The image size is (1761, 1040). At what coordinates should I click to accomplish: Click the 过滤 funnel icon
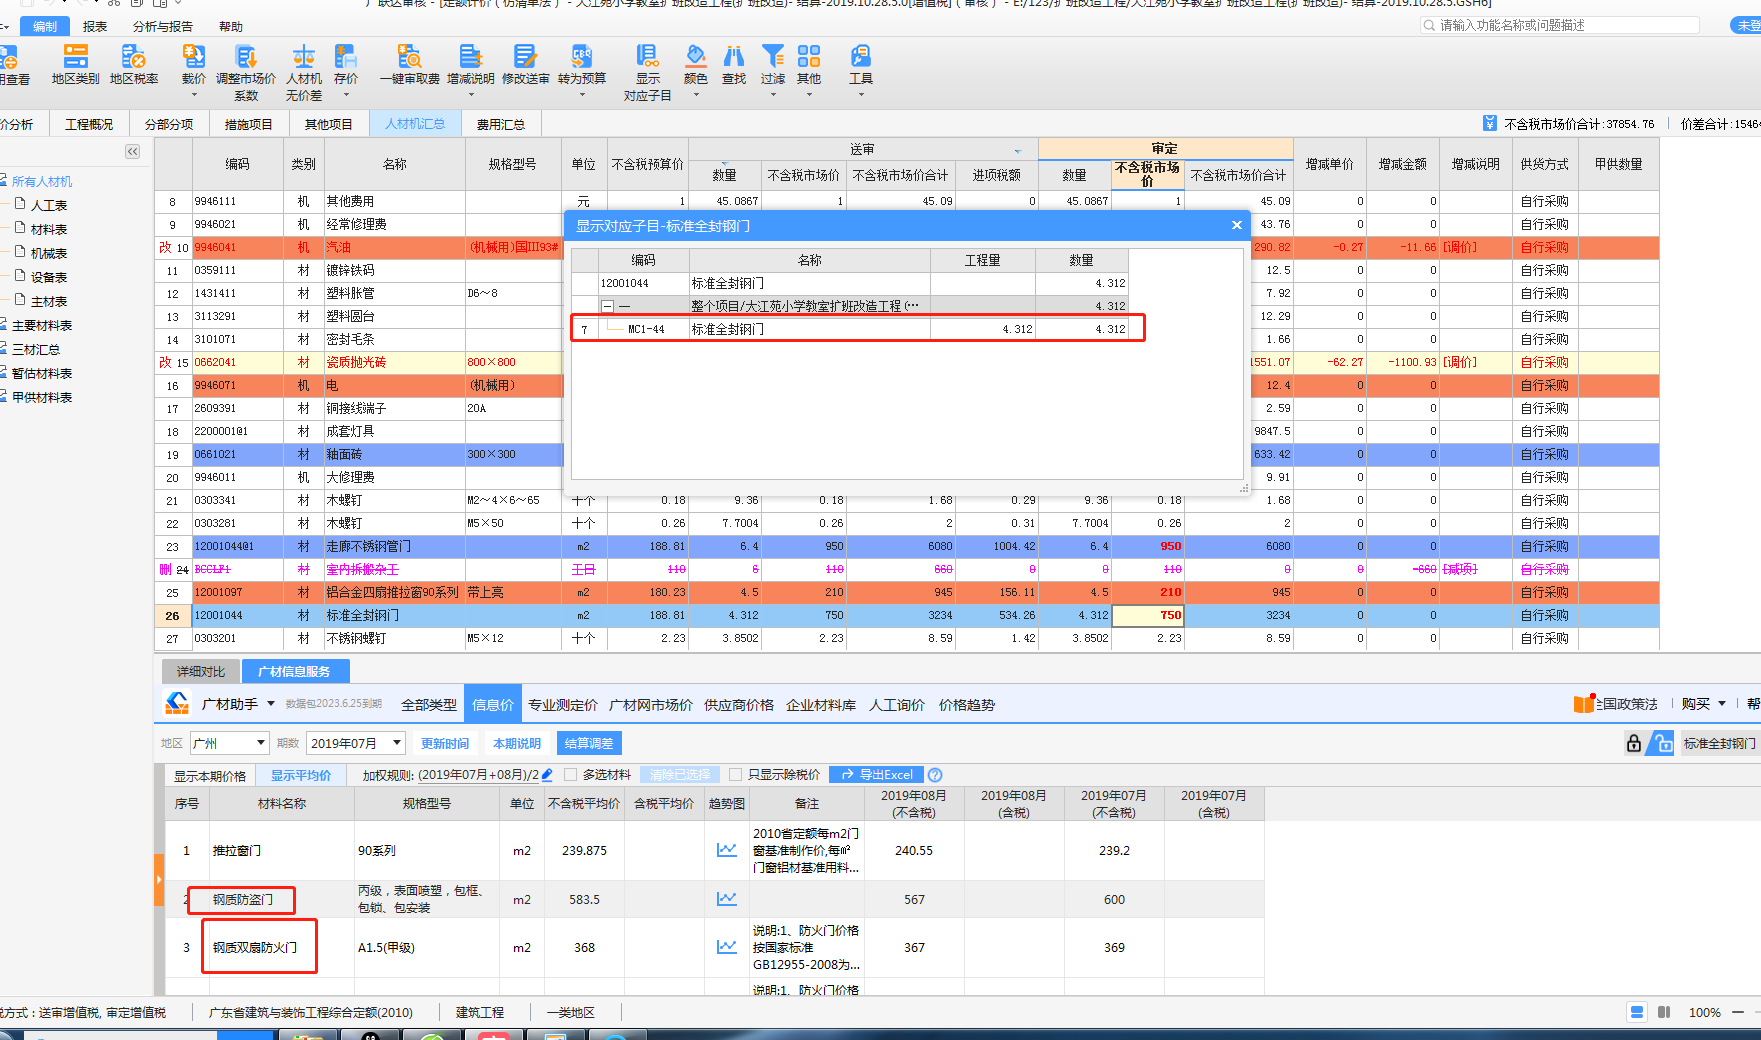point(773,56)
